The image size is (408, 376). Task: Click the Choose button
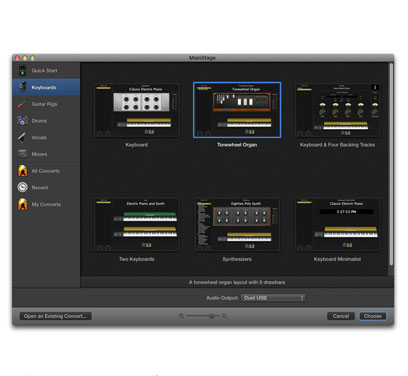click(x=373, y=316)
